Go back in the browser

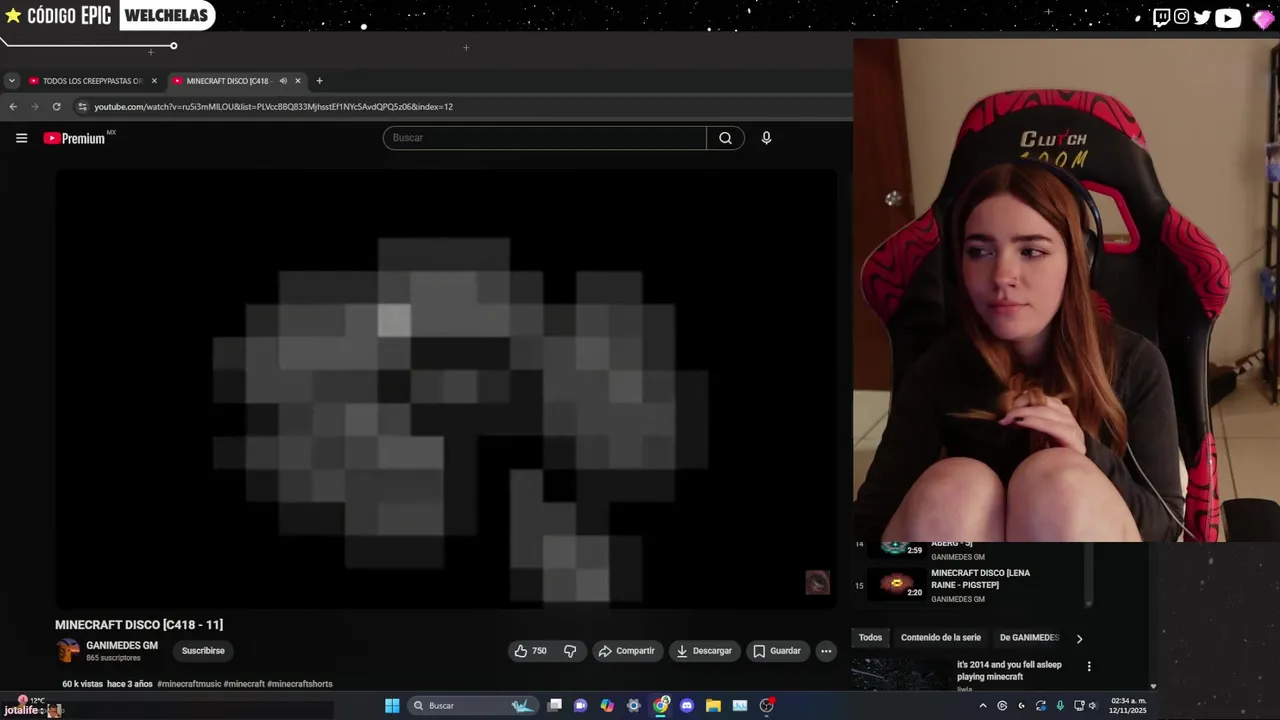click(x=13, y=106)
